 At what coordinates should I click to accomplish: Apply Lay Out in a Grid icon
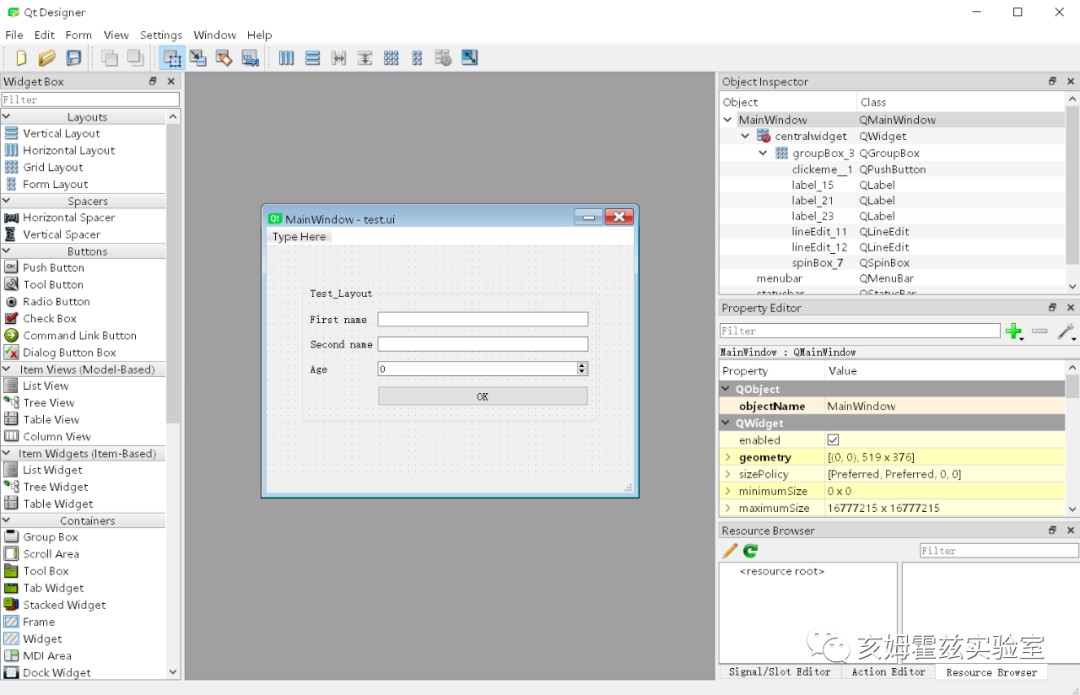391,58
